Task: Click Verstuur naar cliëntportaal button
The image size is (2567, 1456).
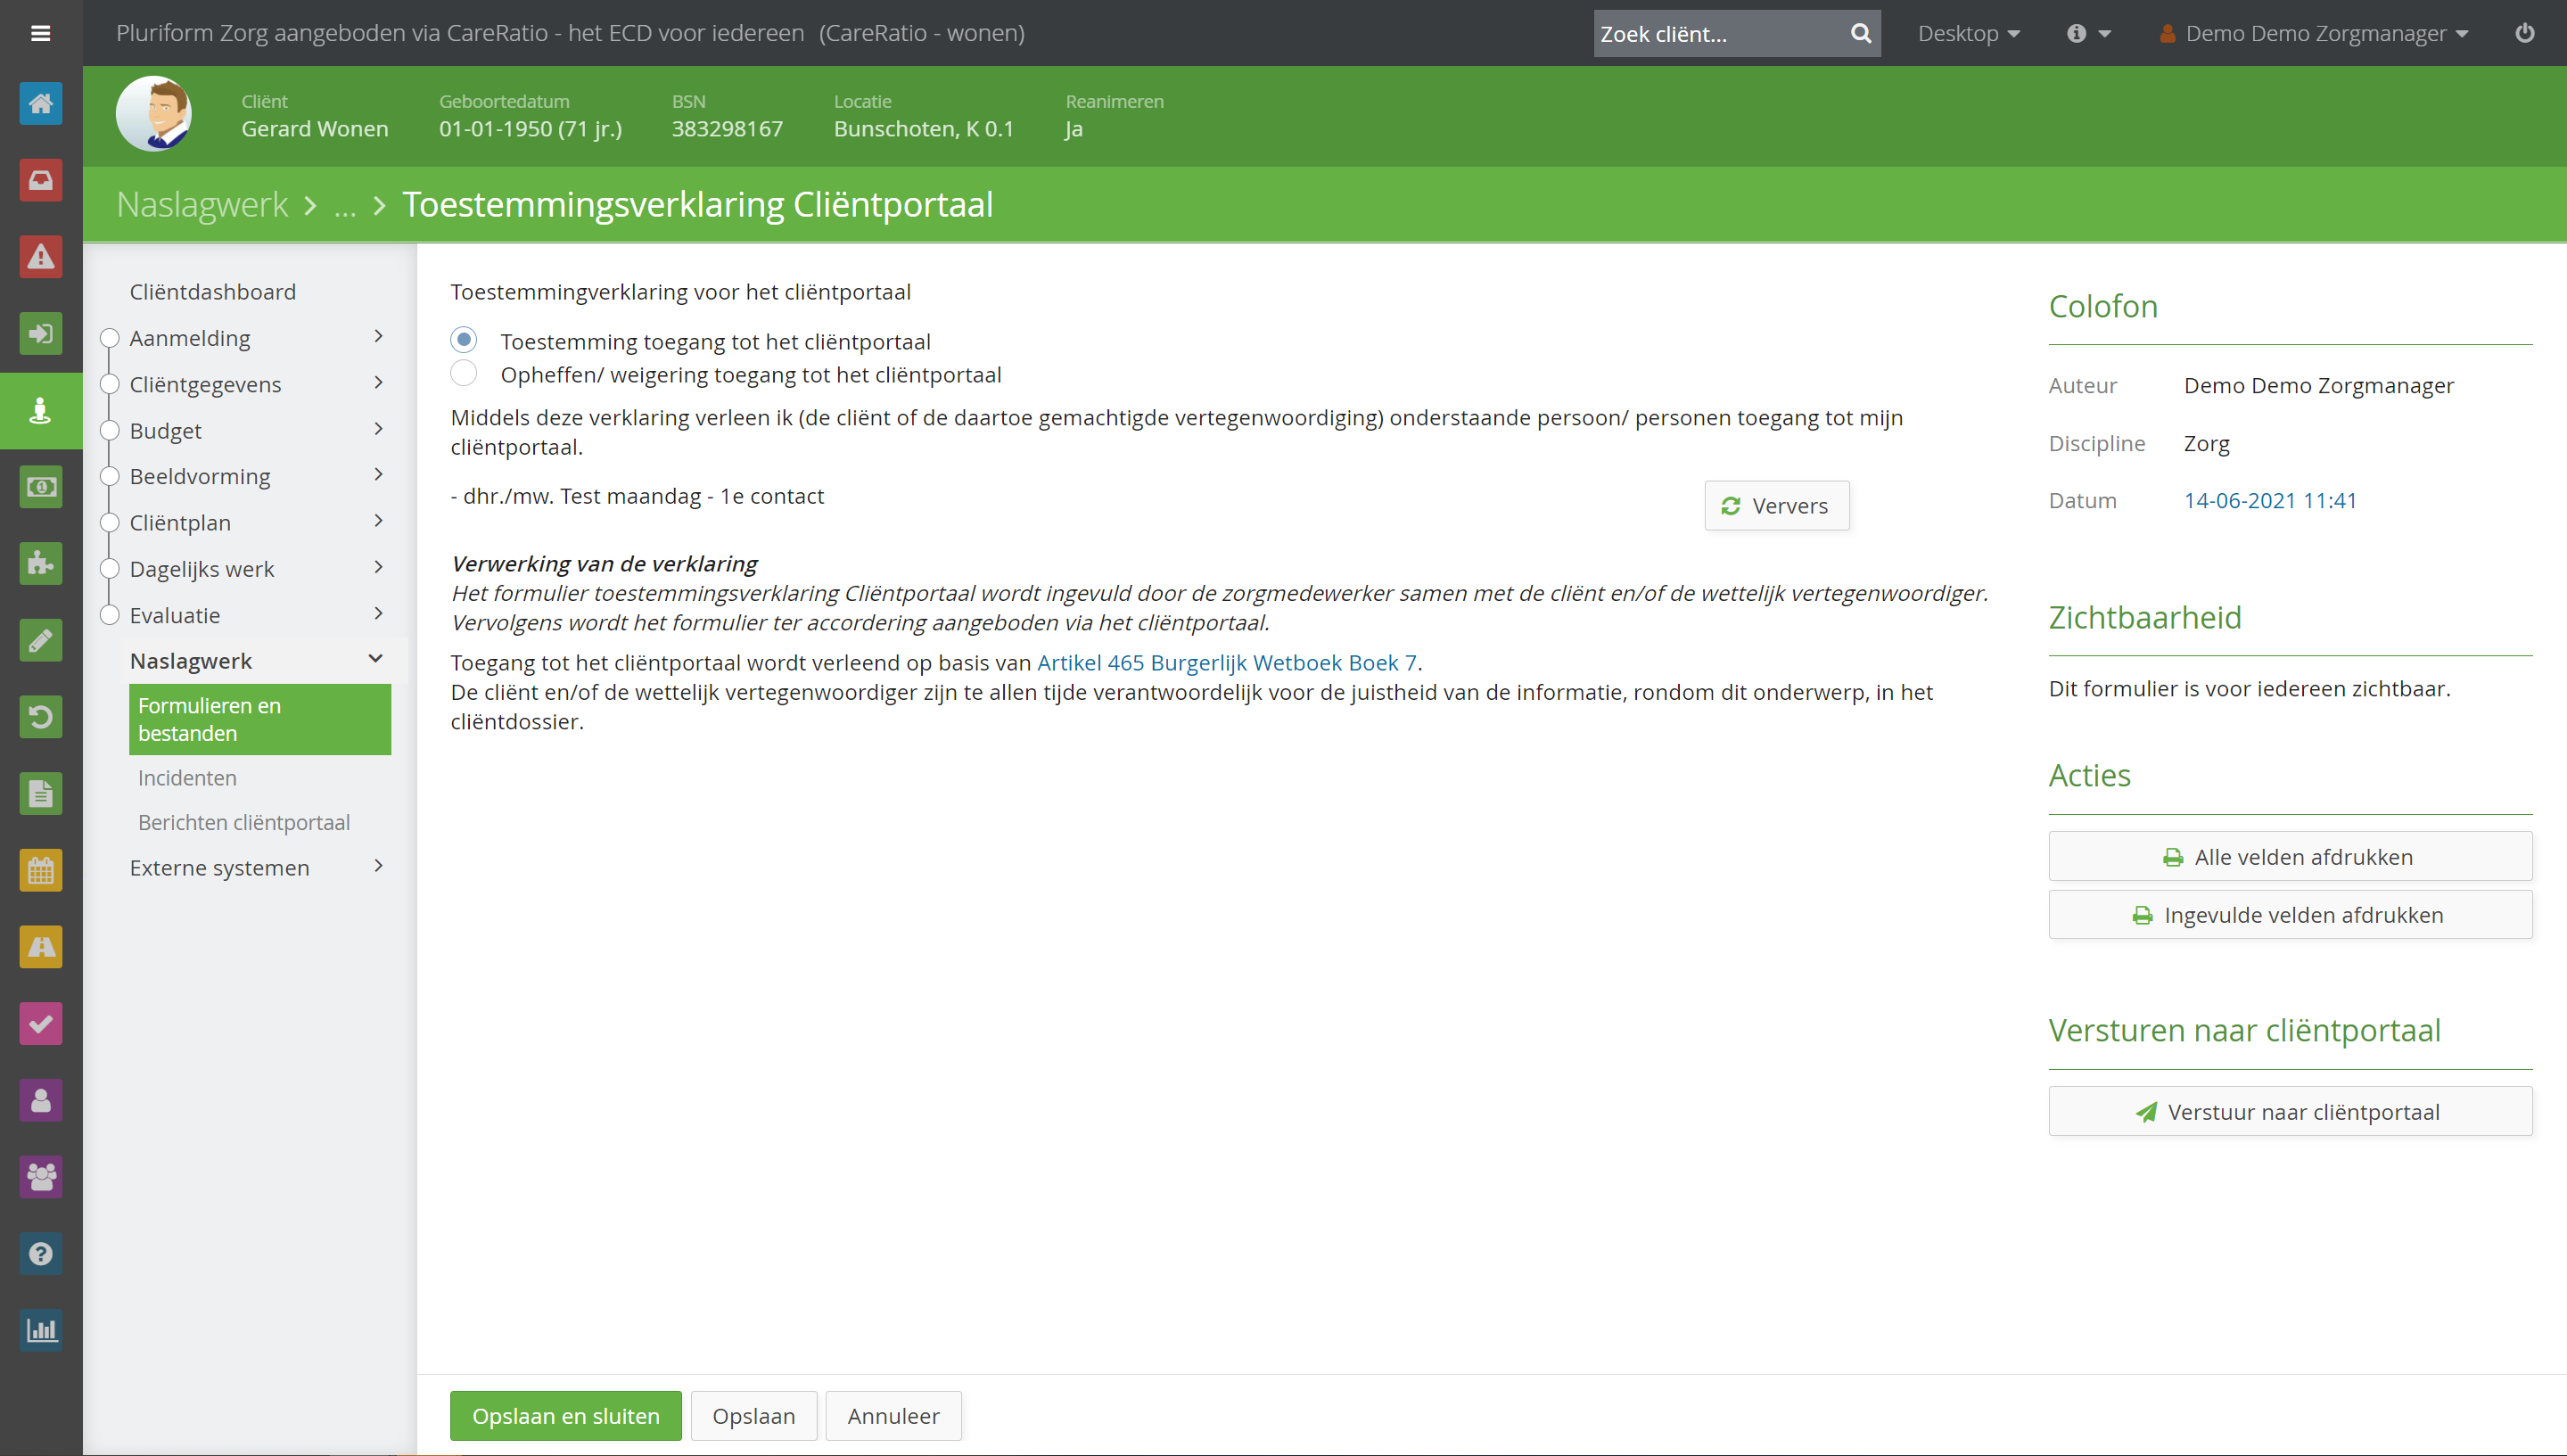Action: tap(2290, 1112)
